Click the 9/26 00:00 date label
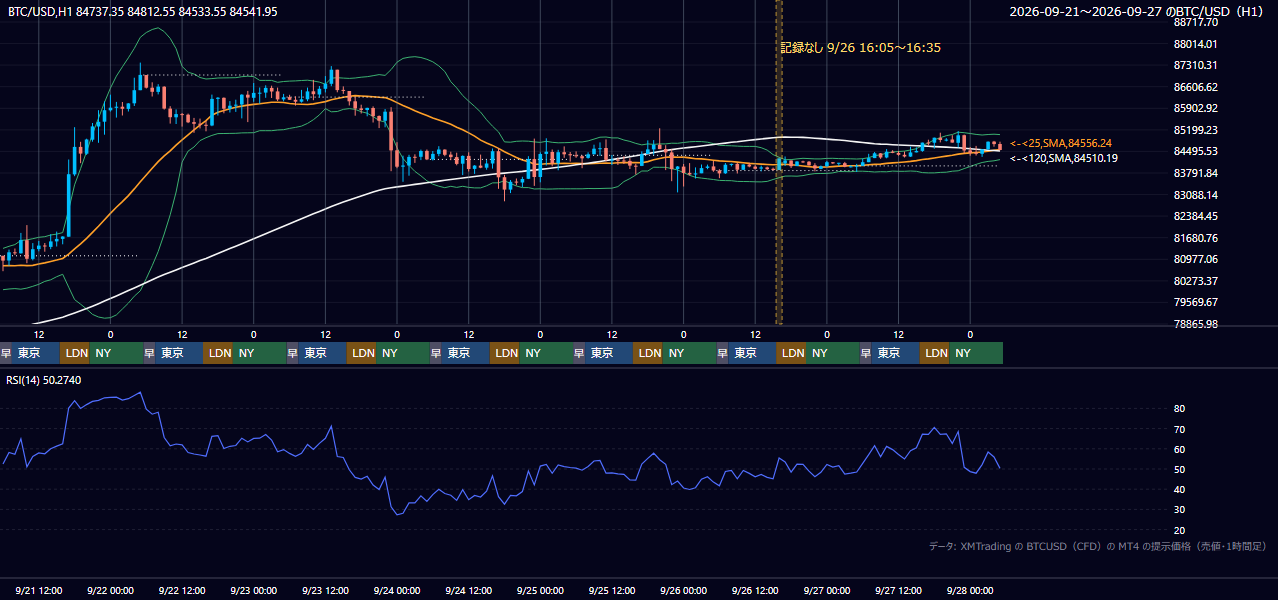The width and height of the screenshot is (1278, 600). 684,590
